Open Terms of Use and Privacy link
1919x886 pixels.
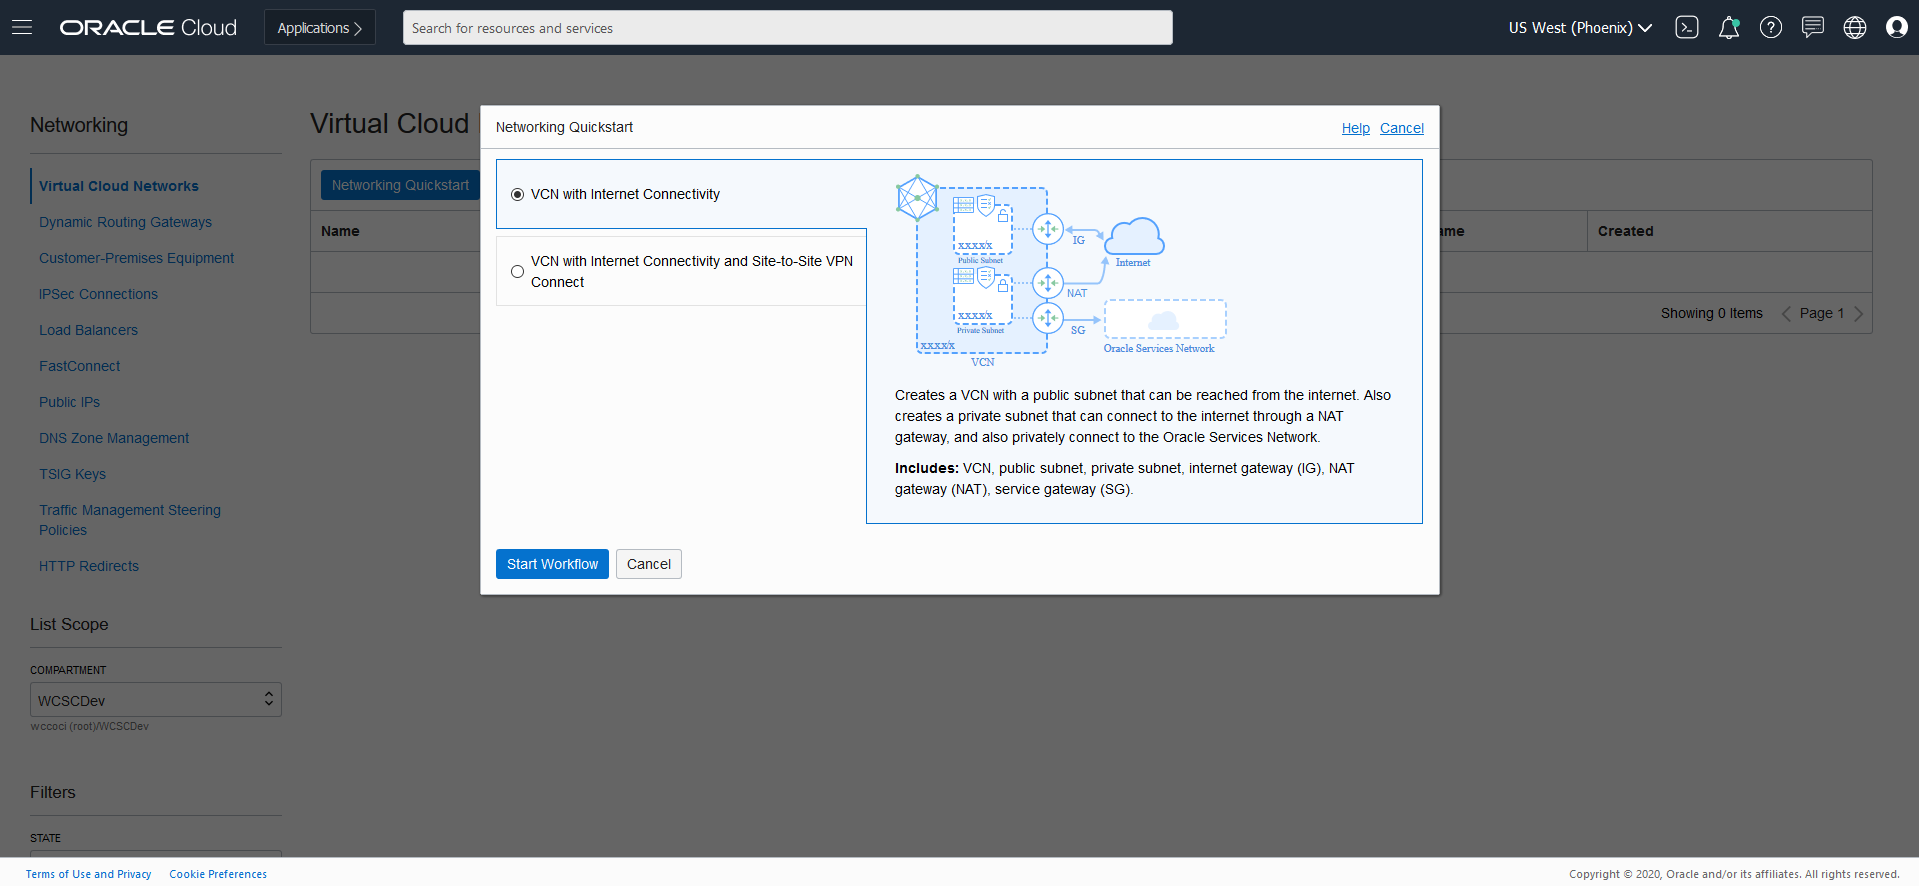point(89,874)
